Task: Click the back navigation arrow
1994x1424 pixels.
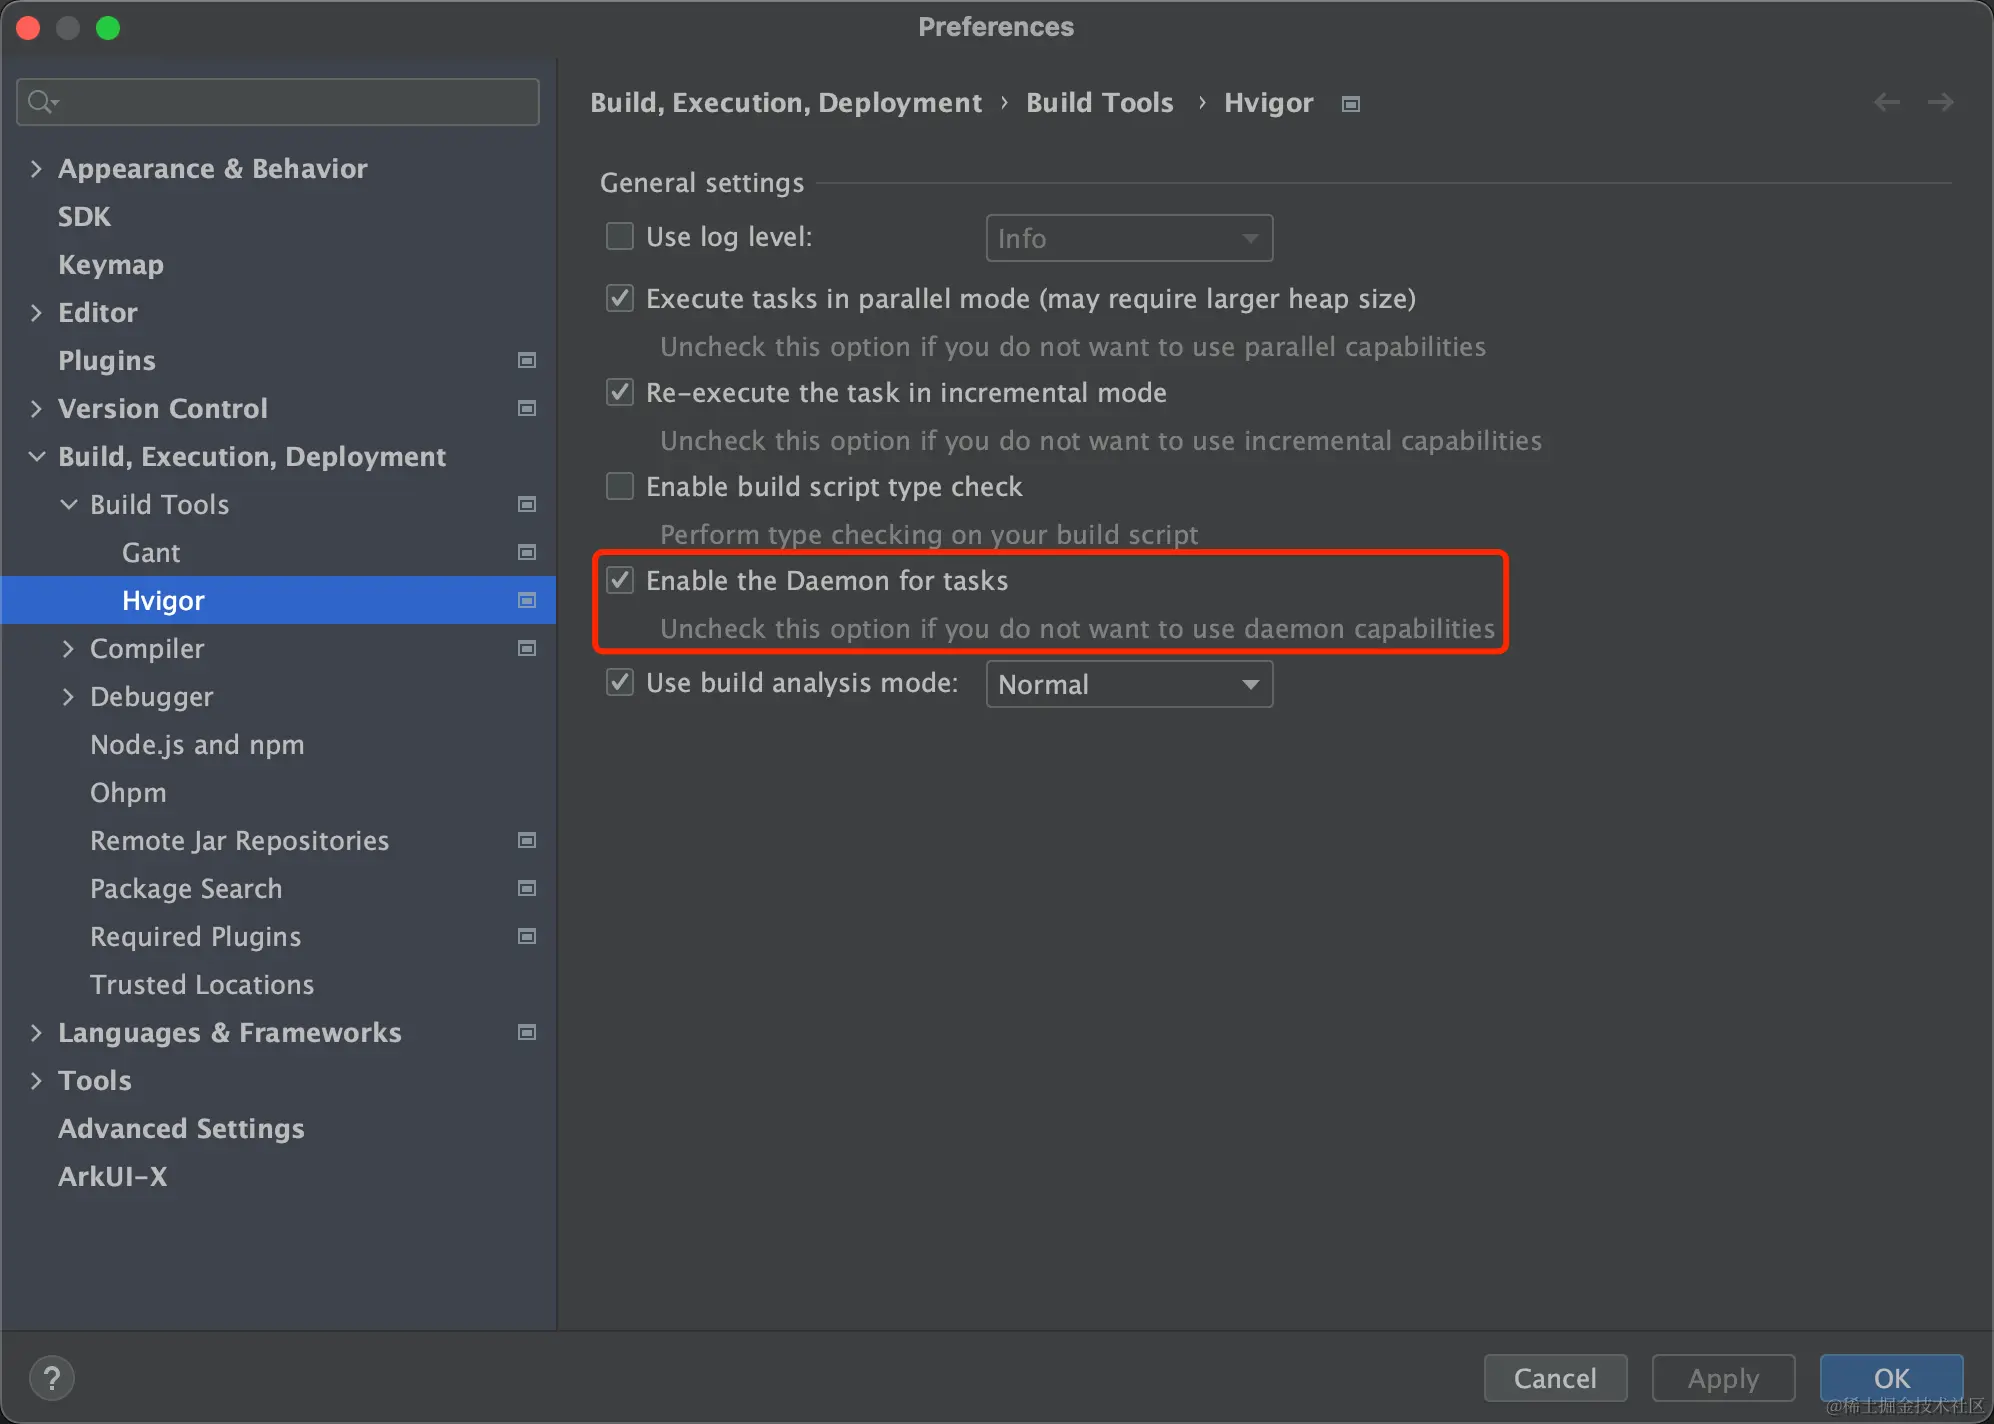Action: (x=1886, y=102)
